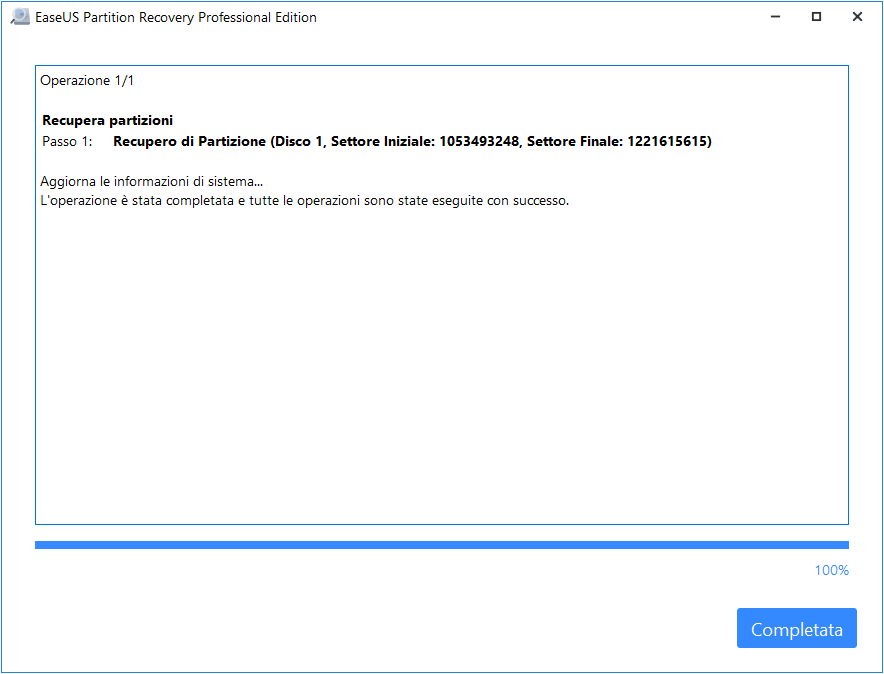The image size is (884, 674).
Task: Click the window title 'EaseUS Partition Recovery Professional Edition'
Action: click(176, 17)
